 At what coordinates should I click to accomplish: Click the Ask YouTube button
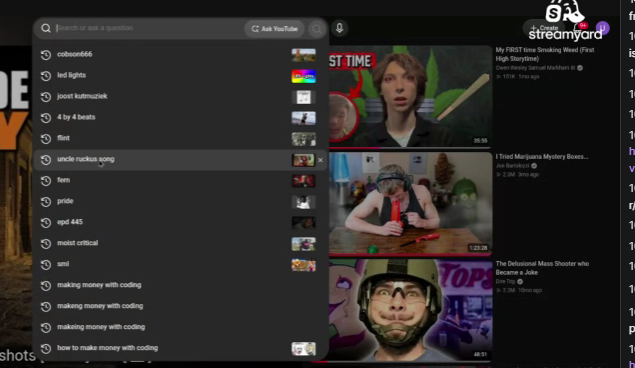pyautogui.click(x=274, y=29)
